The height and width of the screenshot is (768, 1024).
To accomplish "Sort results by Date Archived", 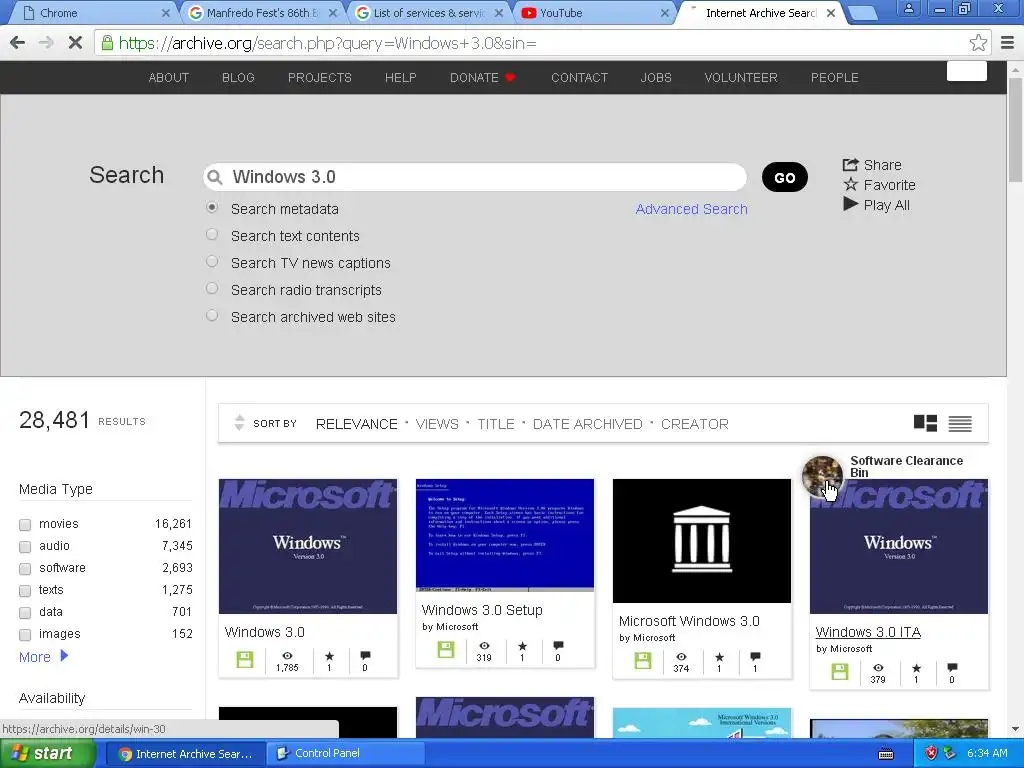I will [588, 424].
